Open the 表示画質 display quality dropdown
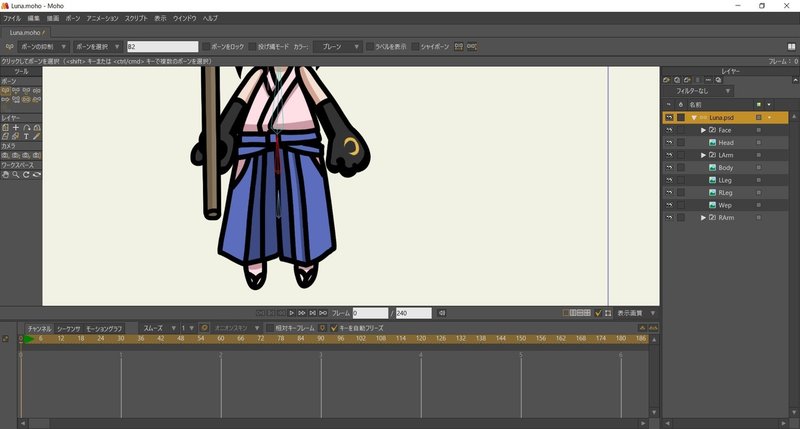 pos(636,313)
